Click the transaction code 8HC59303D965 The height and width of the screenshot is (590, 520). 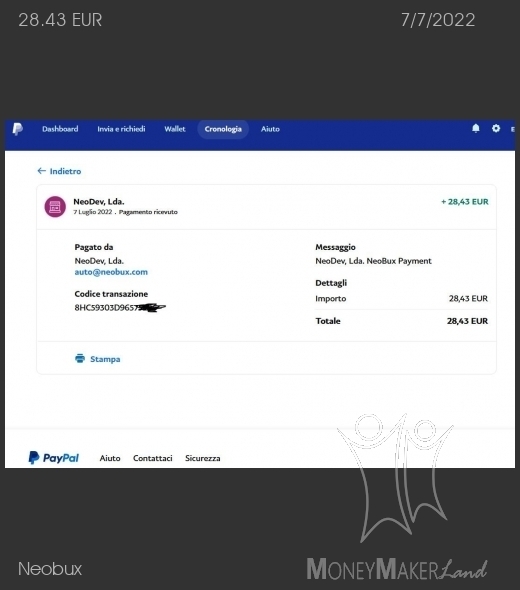tap(120, 308)
